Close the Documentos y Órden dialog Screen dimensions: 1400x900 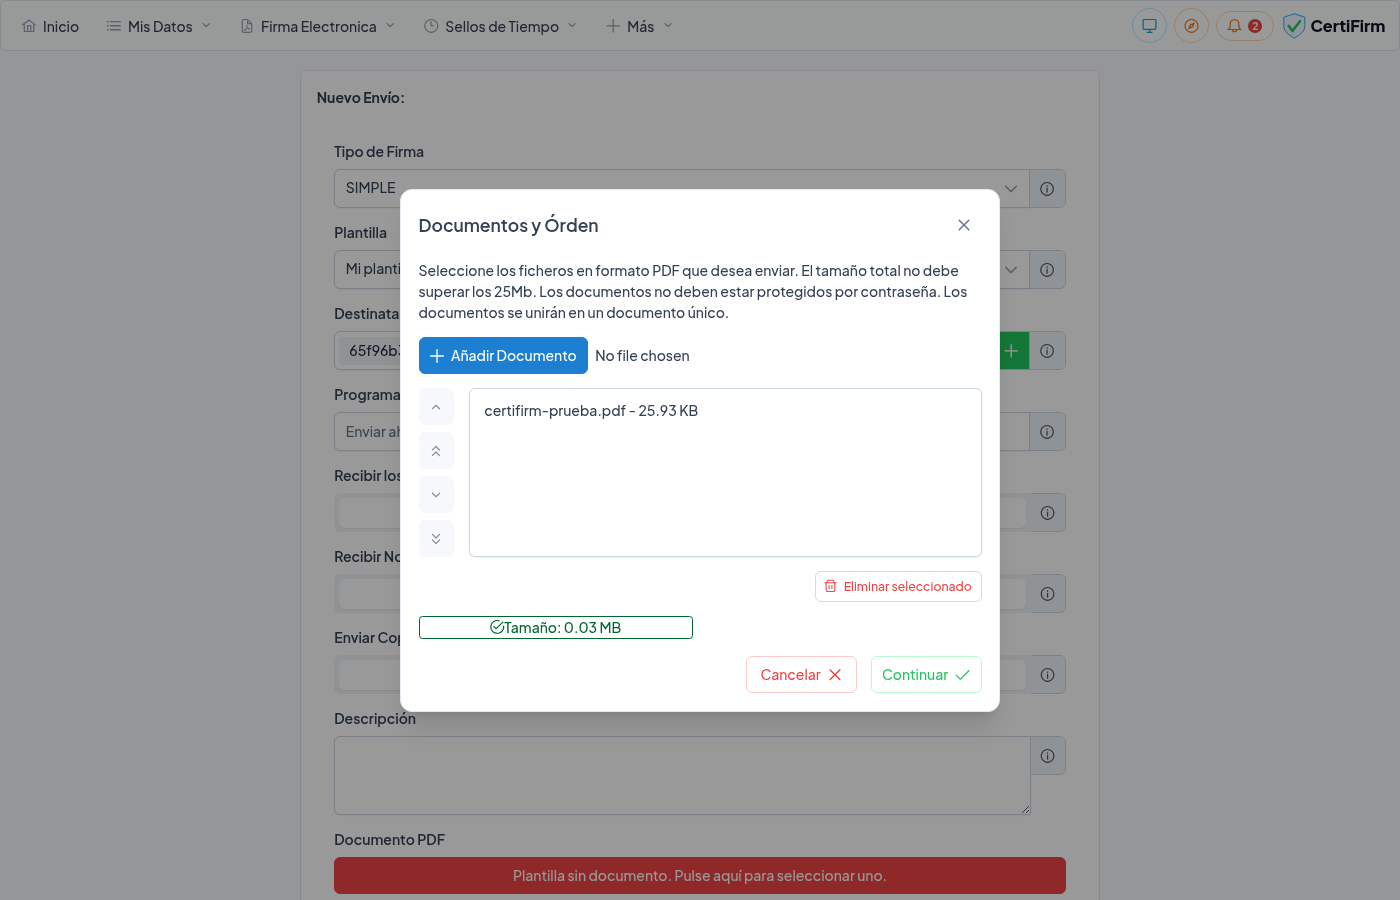pos(963,225)
